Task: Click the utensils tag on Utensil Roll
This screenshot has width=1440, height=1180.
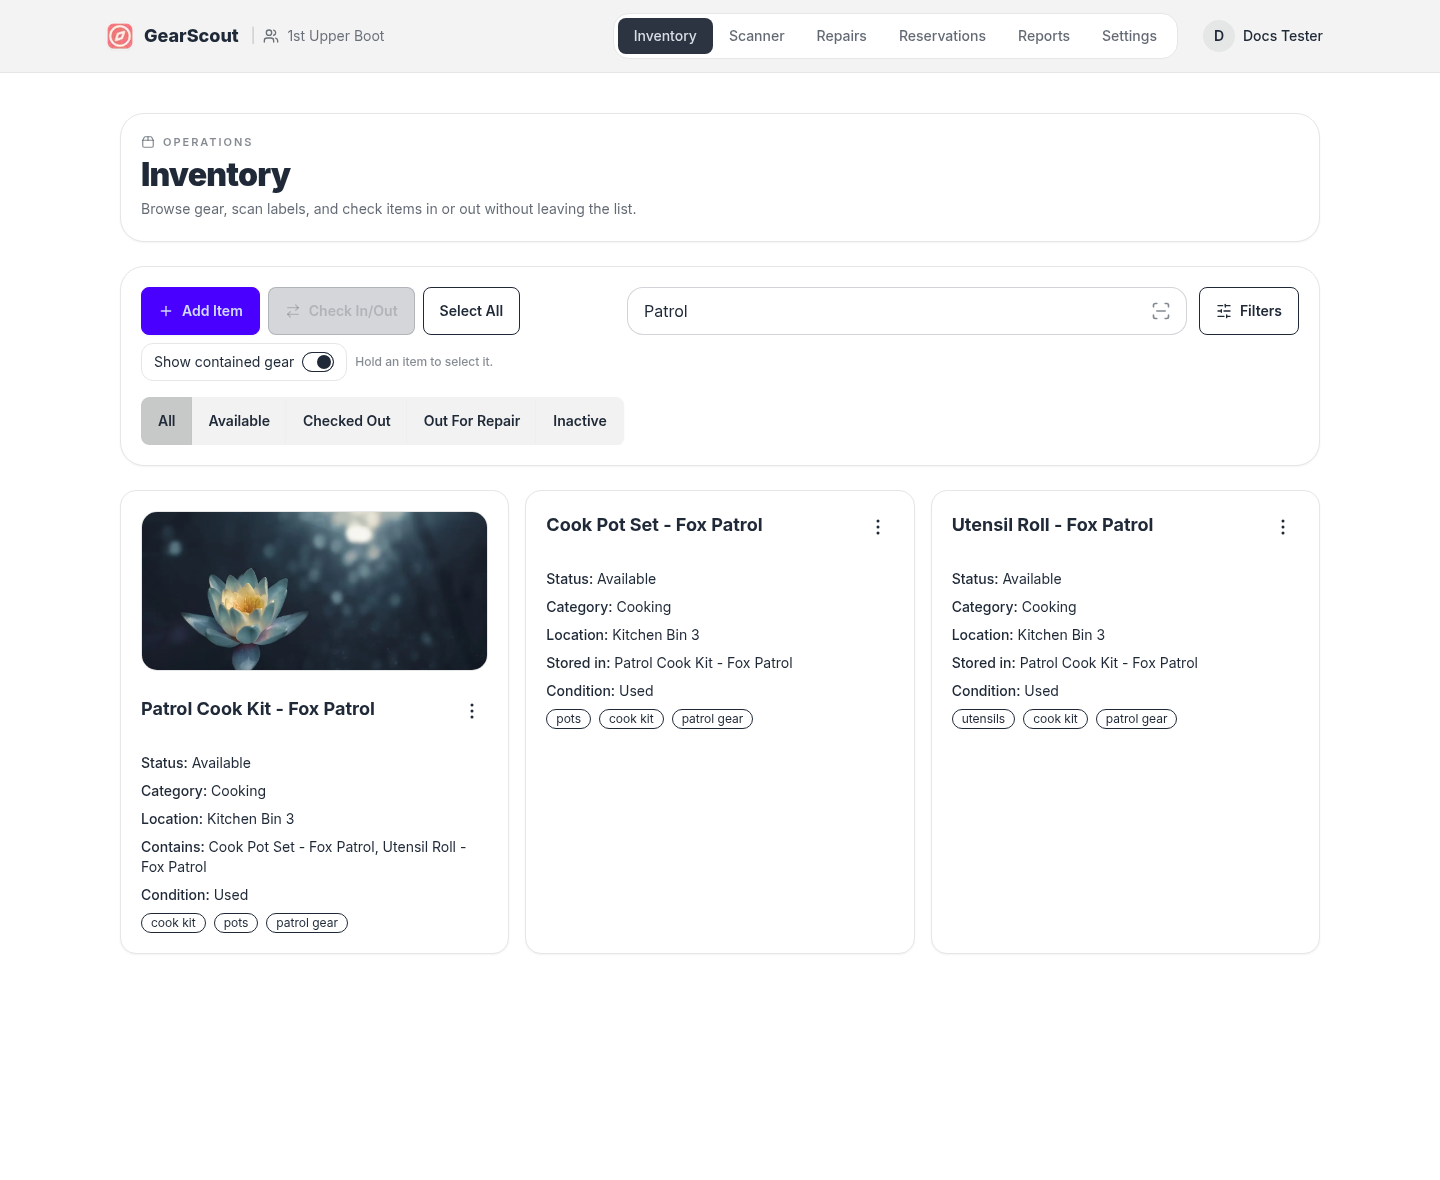Action: click(x=983, y=719)
